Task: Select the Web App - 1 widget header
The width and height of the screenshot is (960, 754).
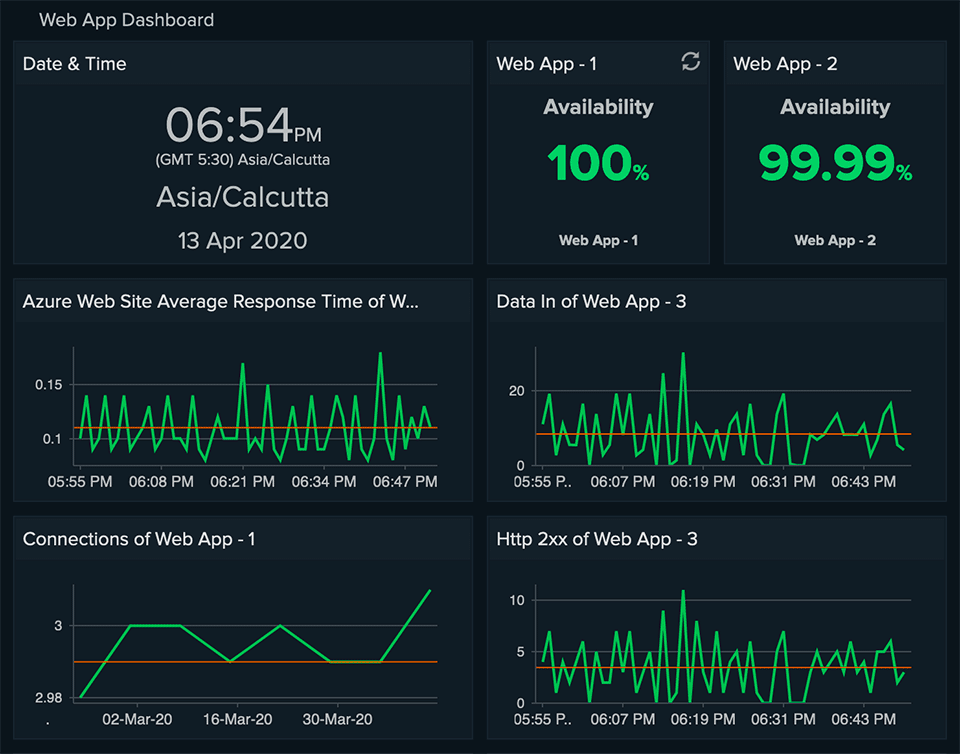Action: 546,62
